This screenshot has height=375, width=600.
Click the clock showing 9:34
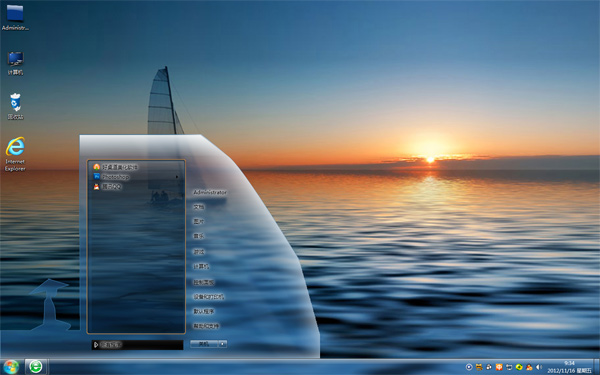(x=569, y=367)
